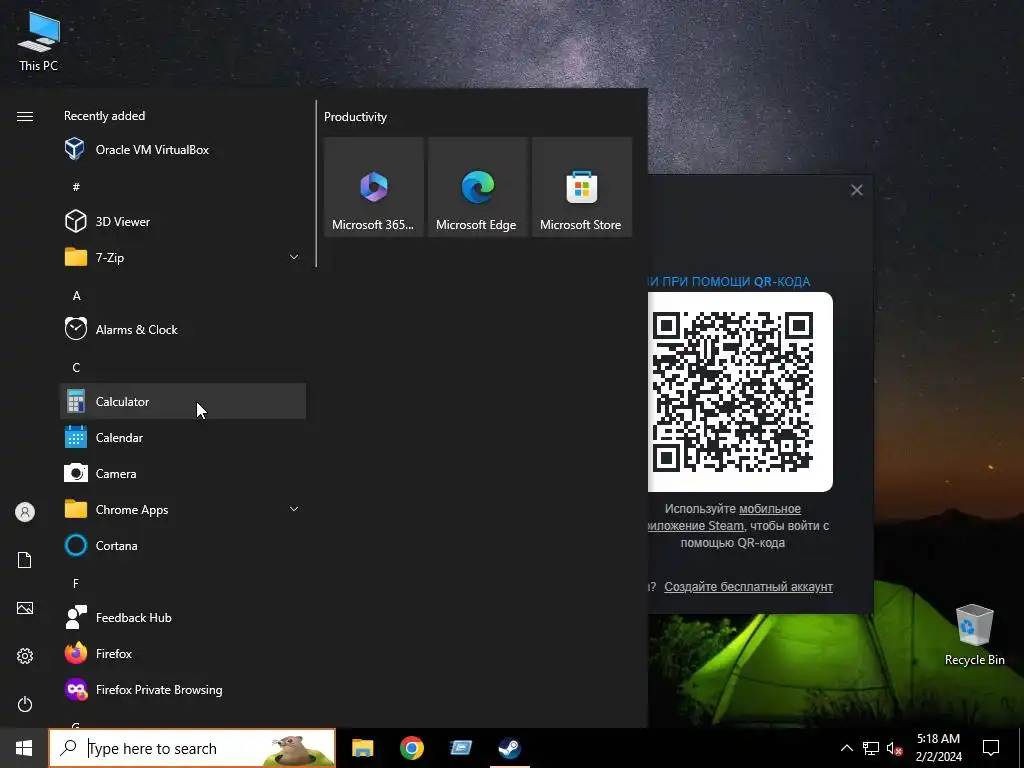The width and height of the screenshot is (1024, 768).
Task: Open Oracle VM VirtualBox from Recently added
Action: [183, 150]
